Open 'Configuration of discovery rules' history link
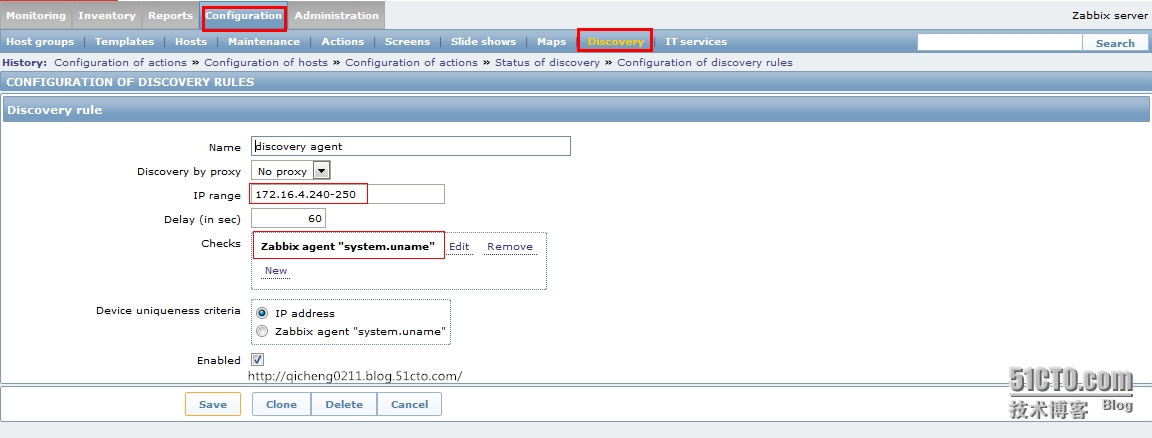 tap(705, 62)
